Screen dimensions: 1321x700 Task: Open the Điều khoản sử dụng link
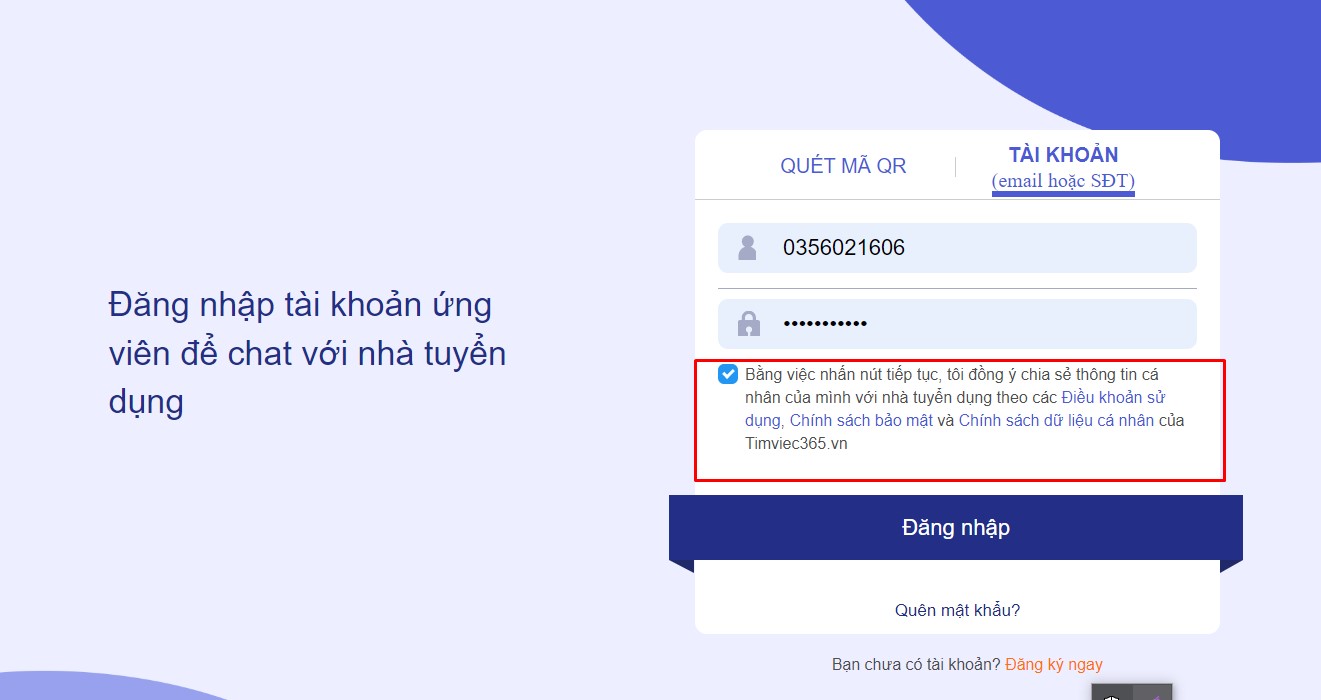click(1113, 397)
